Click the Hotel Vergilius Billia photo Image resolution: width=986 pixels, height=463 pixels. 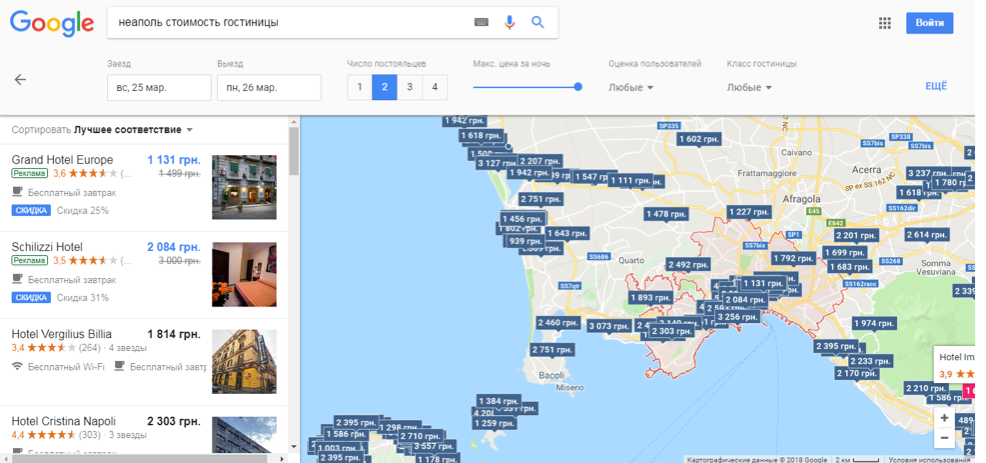244,362
